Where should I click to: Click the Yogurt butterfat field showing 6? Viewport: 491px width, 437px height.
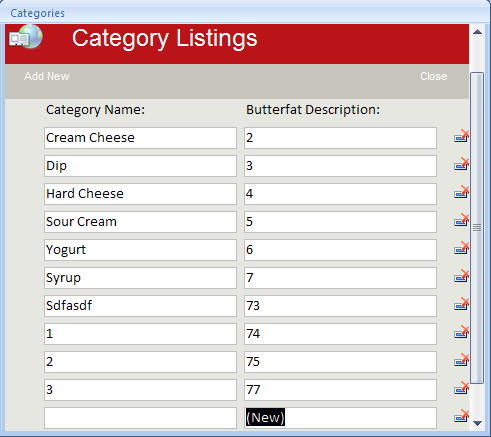340,250
